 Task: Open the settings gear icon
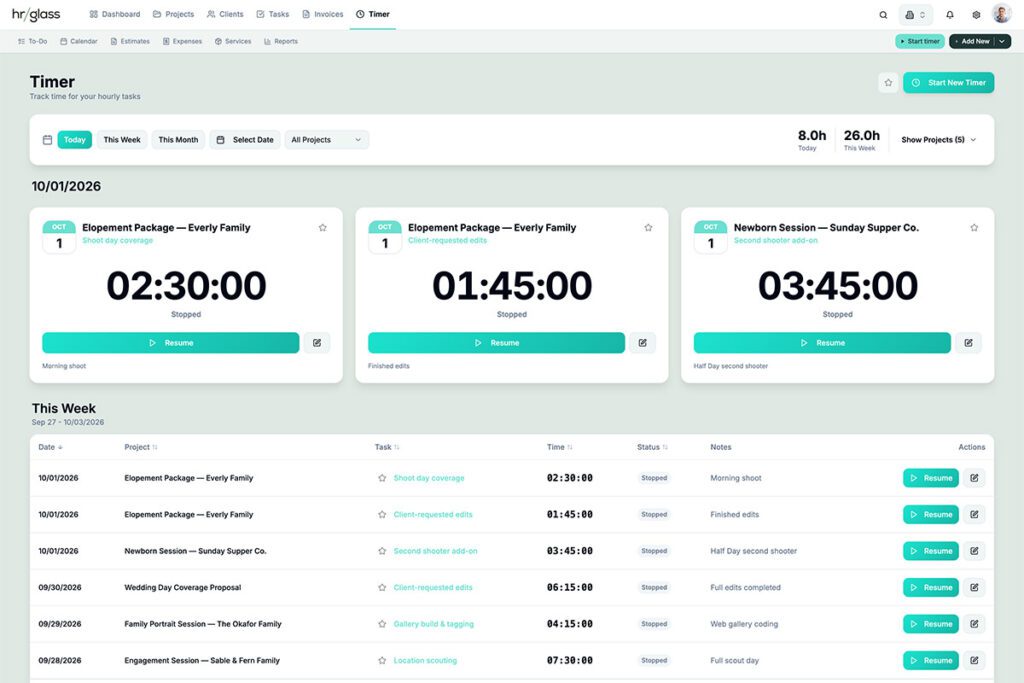point(976,14)
